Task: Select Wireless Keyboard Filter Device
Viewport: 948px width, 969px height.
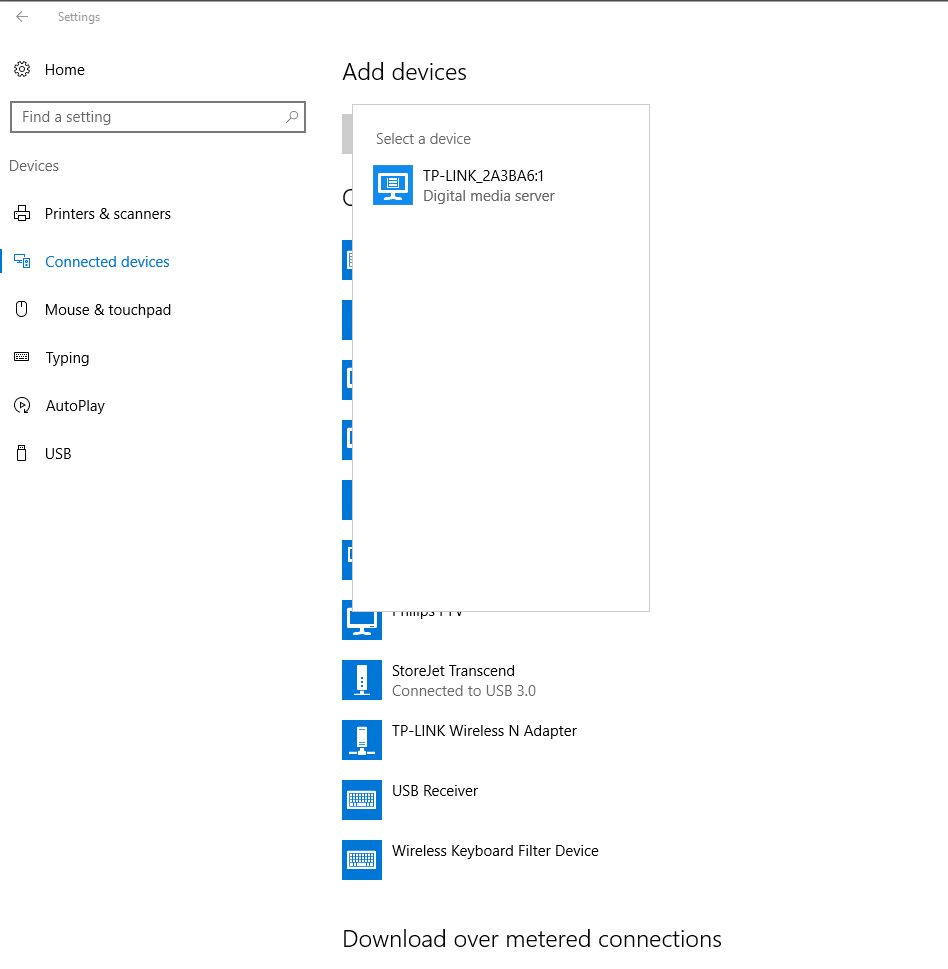Action: click(x=495, y=851)
